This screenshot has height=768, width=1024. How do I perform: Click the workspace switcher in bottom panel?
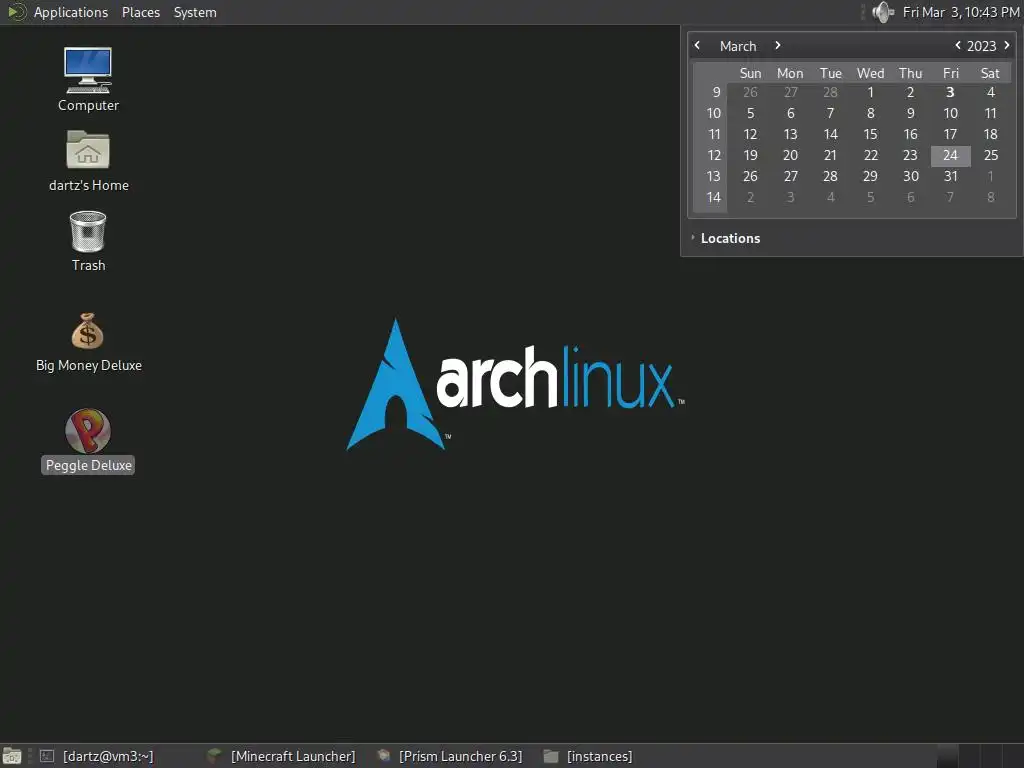coord(980,756)
